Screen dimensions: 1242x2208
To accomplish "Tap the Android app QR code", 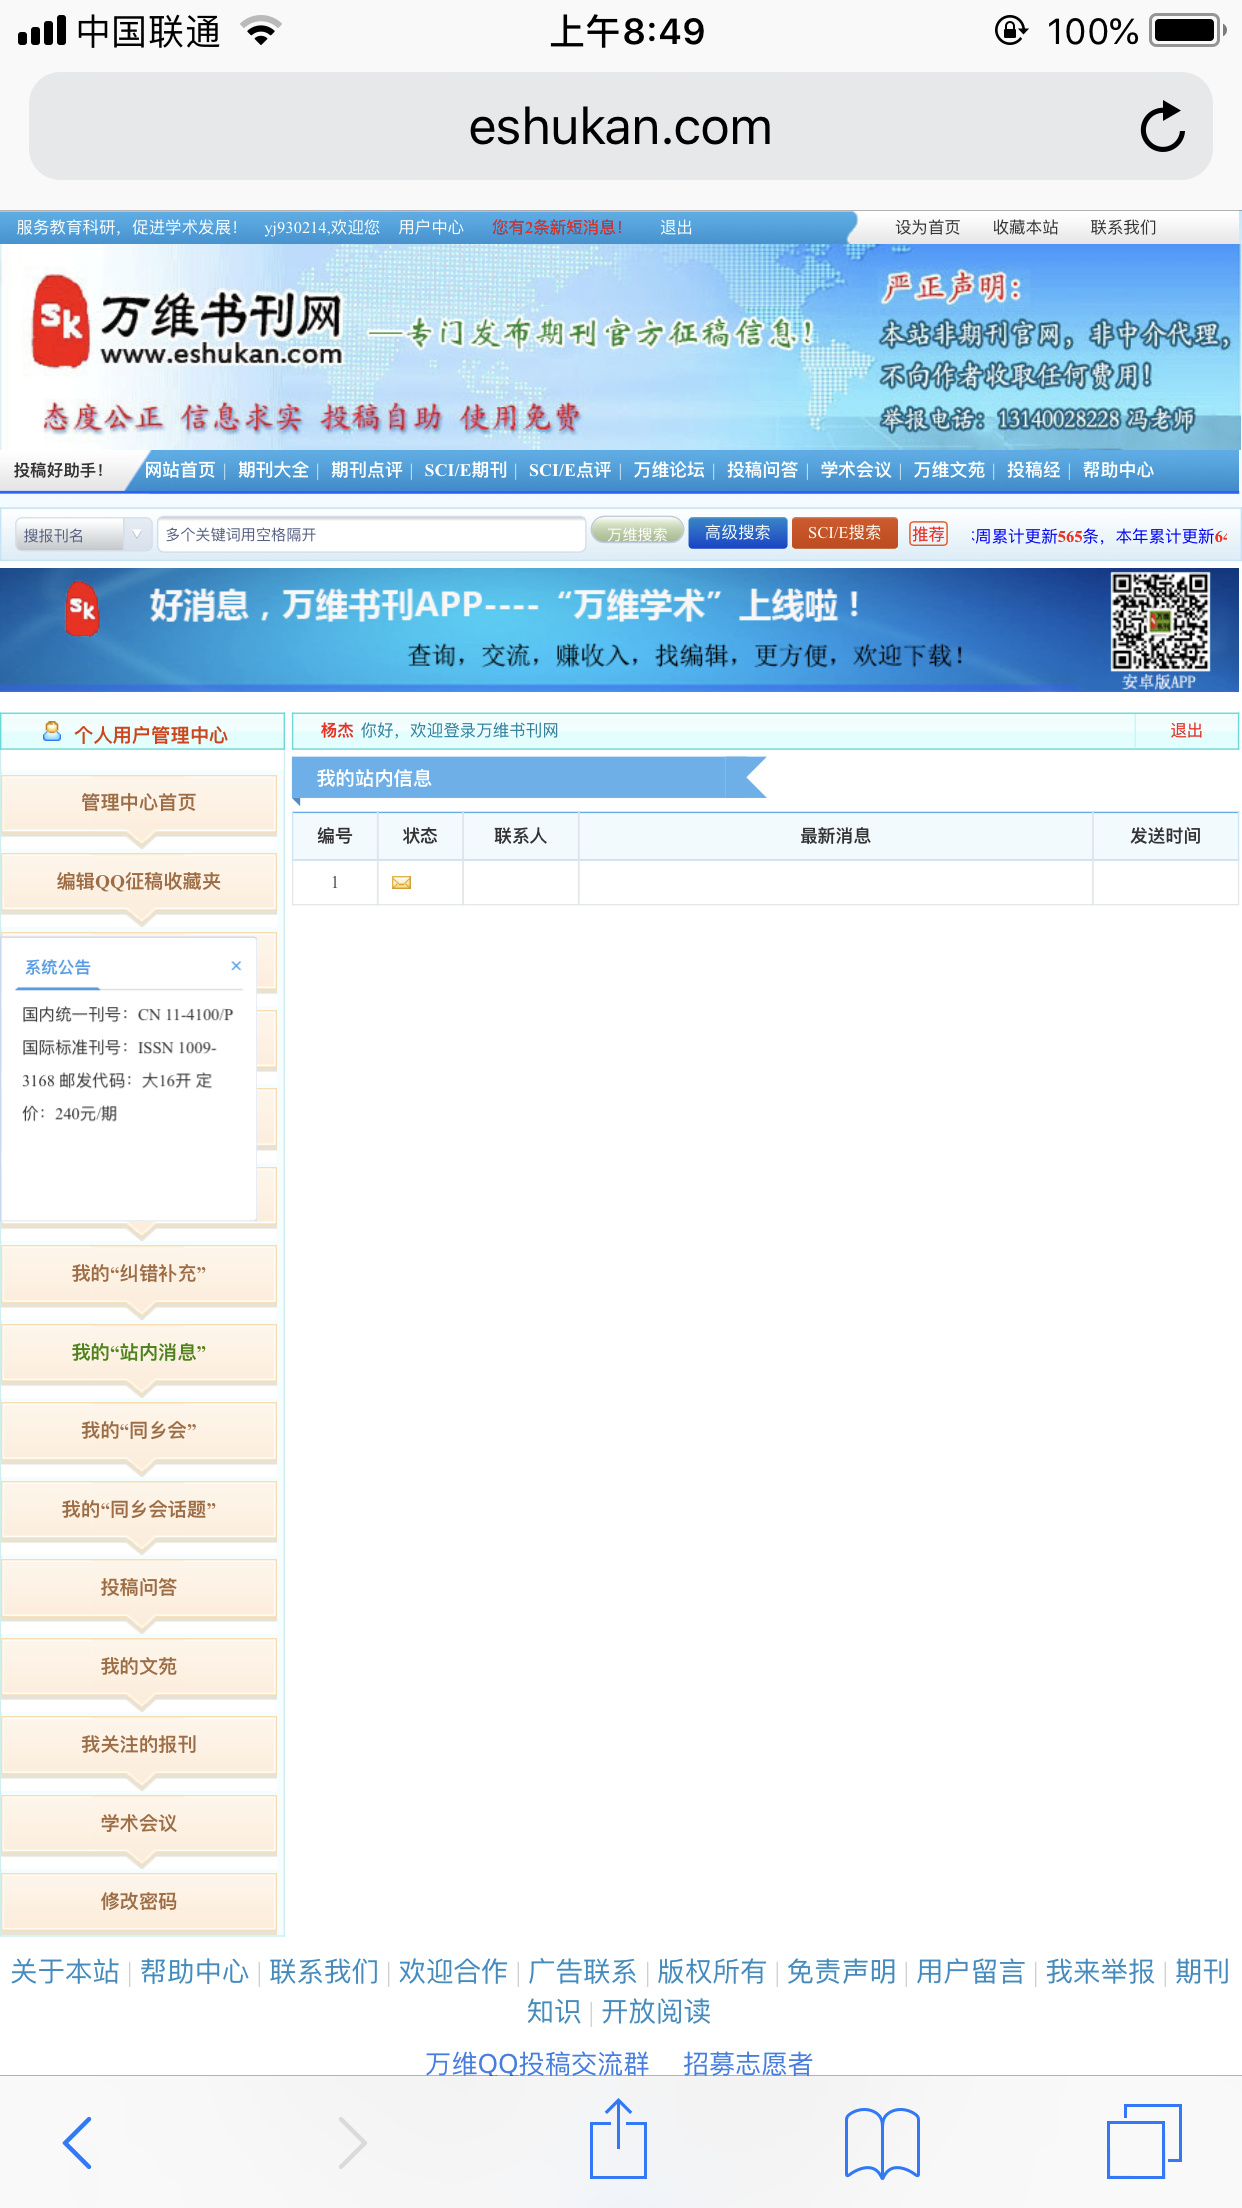I will pos(1160,621).
